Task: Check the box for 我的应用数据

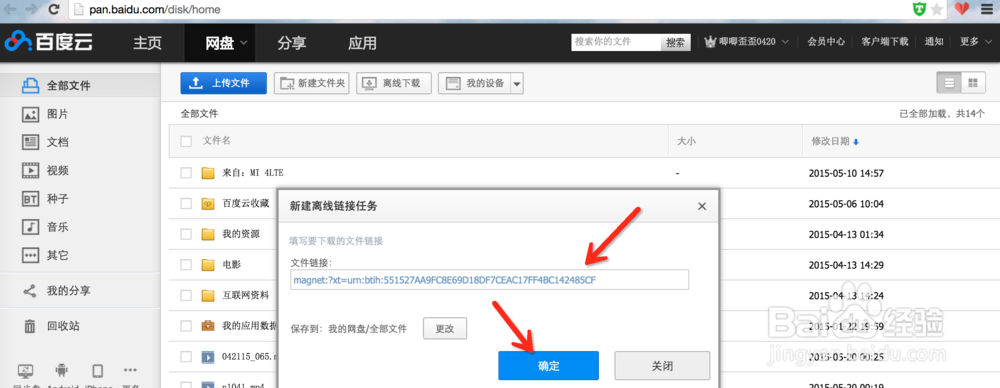Action: tap(186, 326)
